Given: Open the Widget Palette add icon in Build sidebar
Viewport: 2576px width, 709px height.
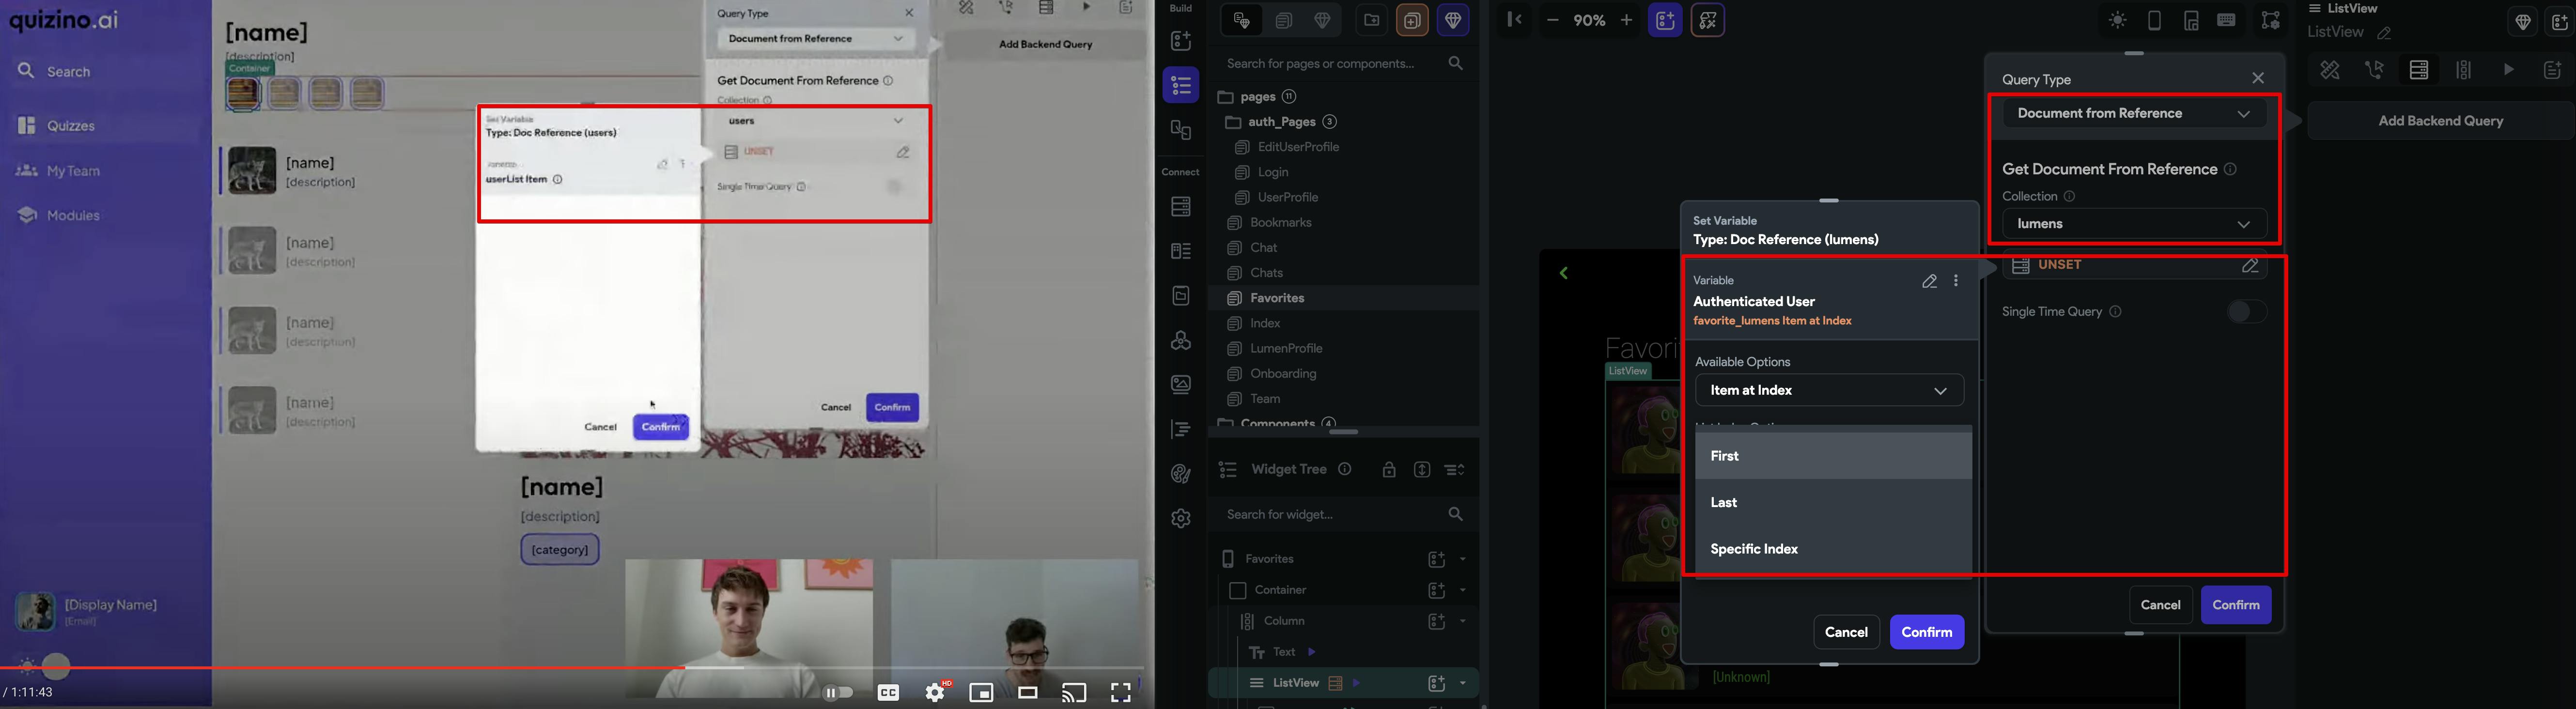Looking at the screenshot, I should (x=1181, y=40).
